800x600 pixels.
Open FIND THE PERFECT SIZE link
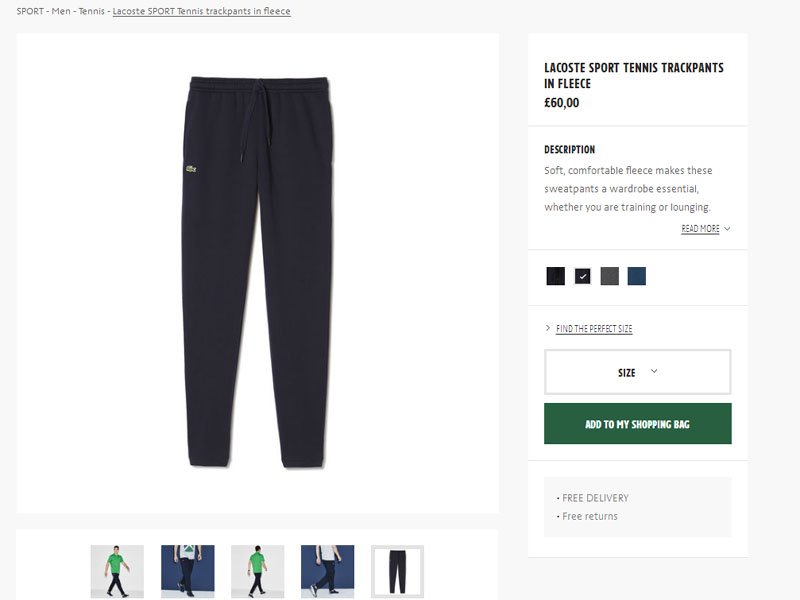pyautogui.click(x=594, y=329)
